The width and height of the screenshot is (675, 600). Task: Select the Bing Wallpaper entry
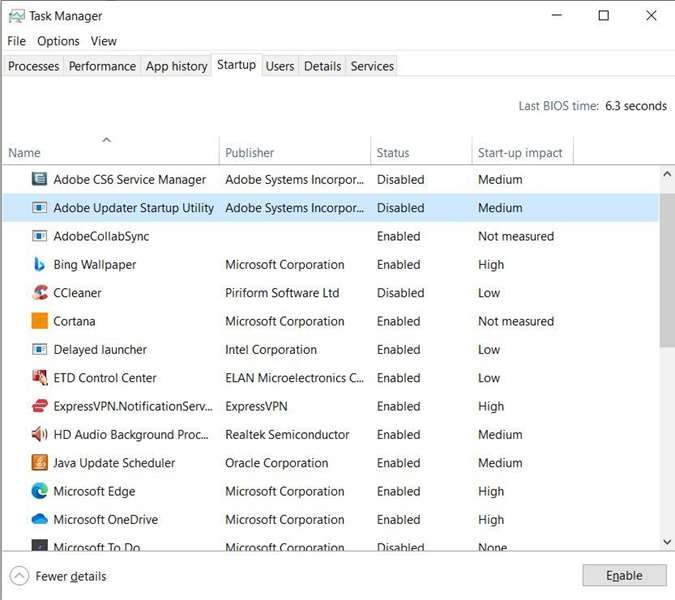(95, 265)
